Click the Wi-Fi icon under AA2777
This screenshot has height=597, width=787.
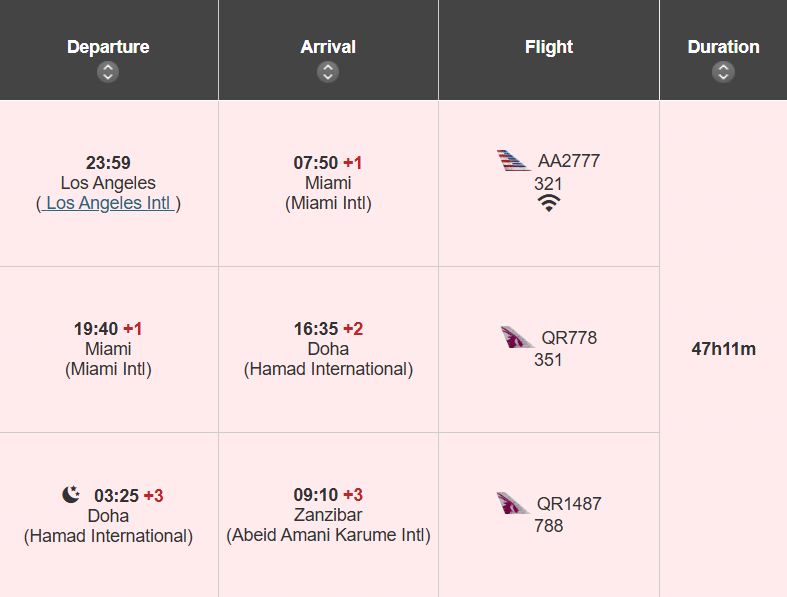[x=548, y=203]
